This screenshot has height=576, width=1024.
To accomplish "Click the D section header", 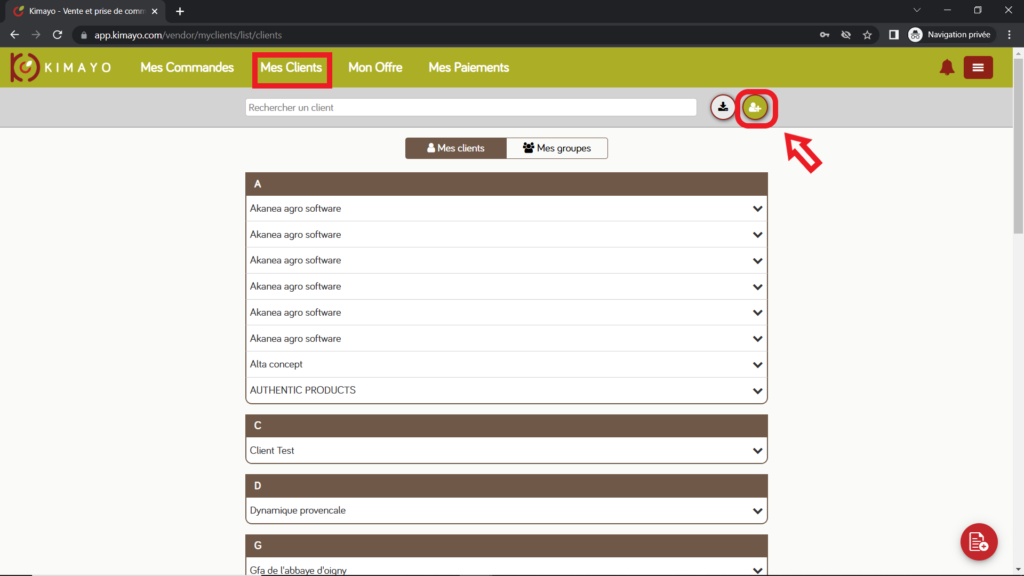I will (x=506, y=486).
